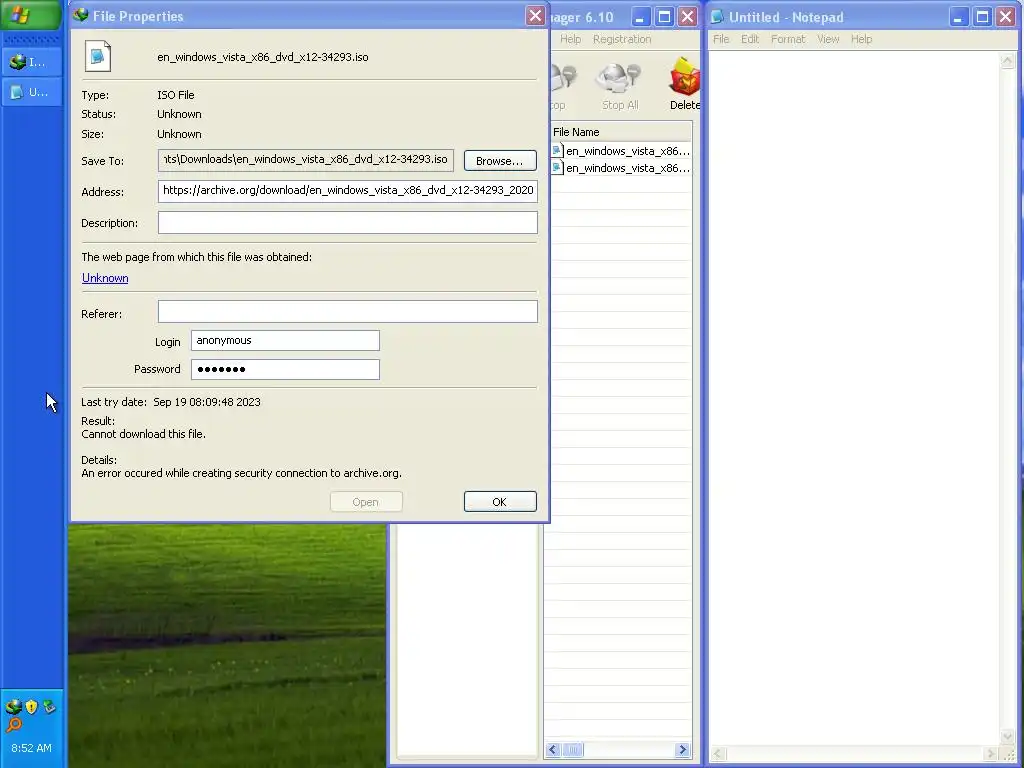Viewport: 1024px width, 768px height.
Task: Click the partially hidden Stop IDM icon
Action: (562, 87)
